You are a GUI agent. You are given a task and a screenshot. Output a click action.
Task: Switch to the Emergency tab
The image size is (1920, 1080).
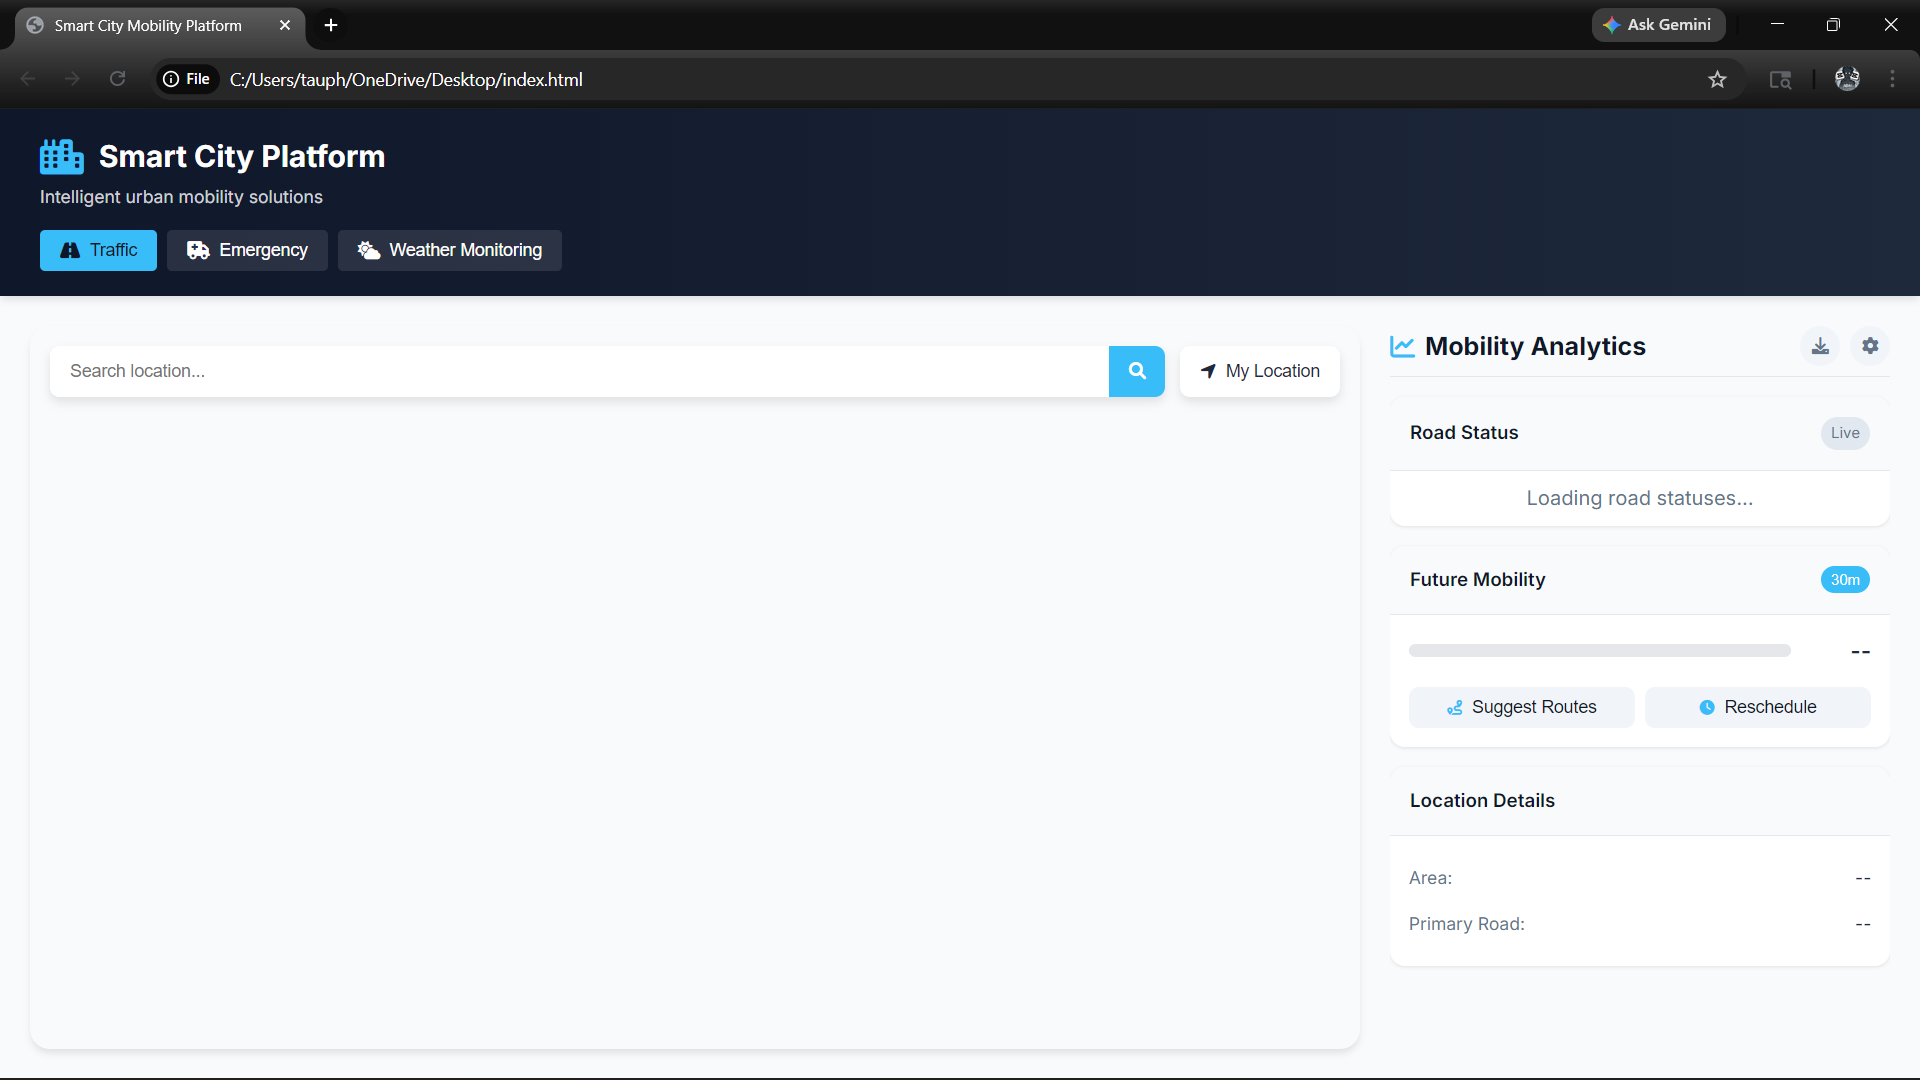coord(247,250)
